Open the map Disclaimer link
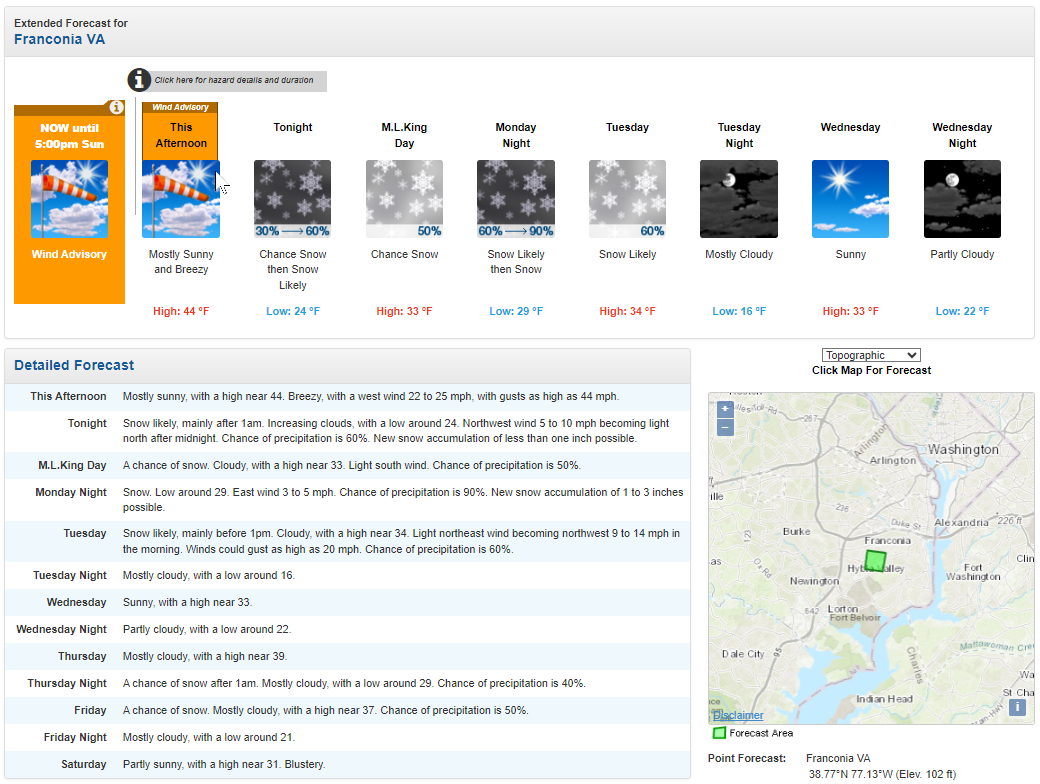1040x784 pixels. tap(738, 716)
